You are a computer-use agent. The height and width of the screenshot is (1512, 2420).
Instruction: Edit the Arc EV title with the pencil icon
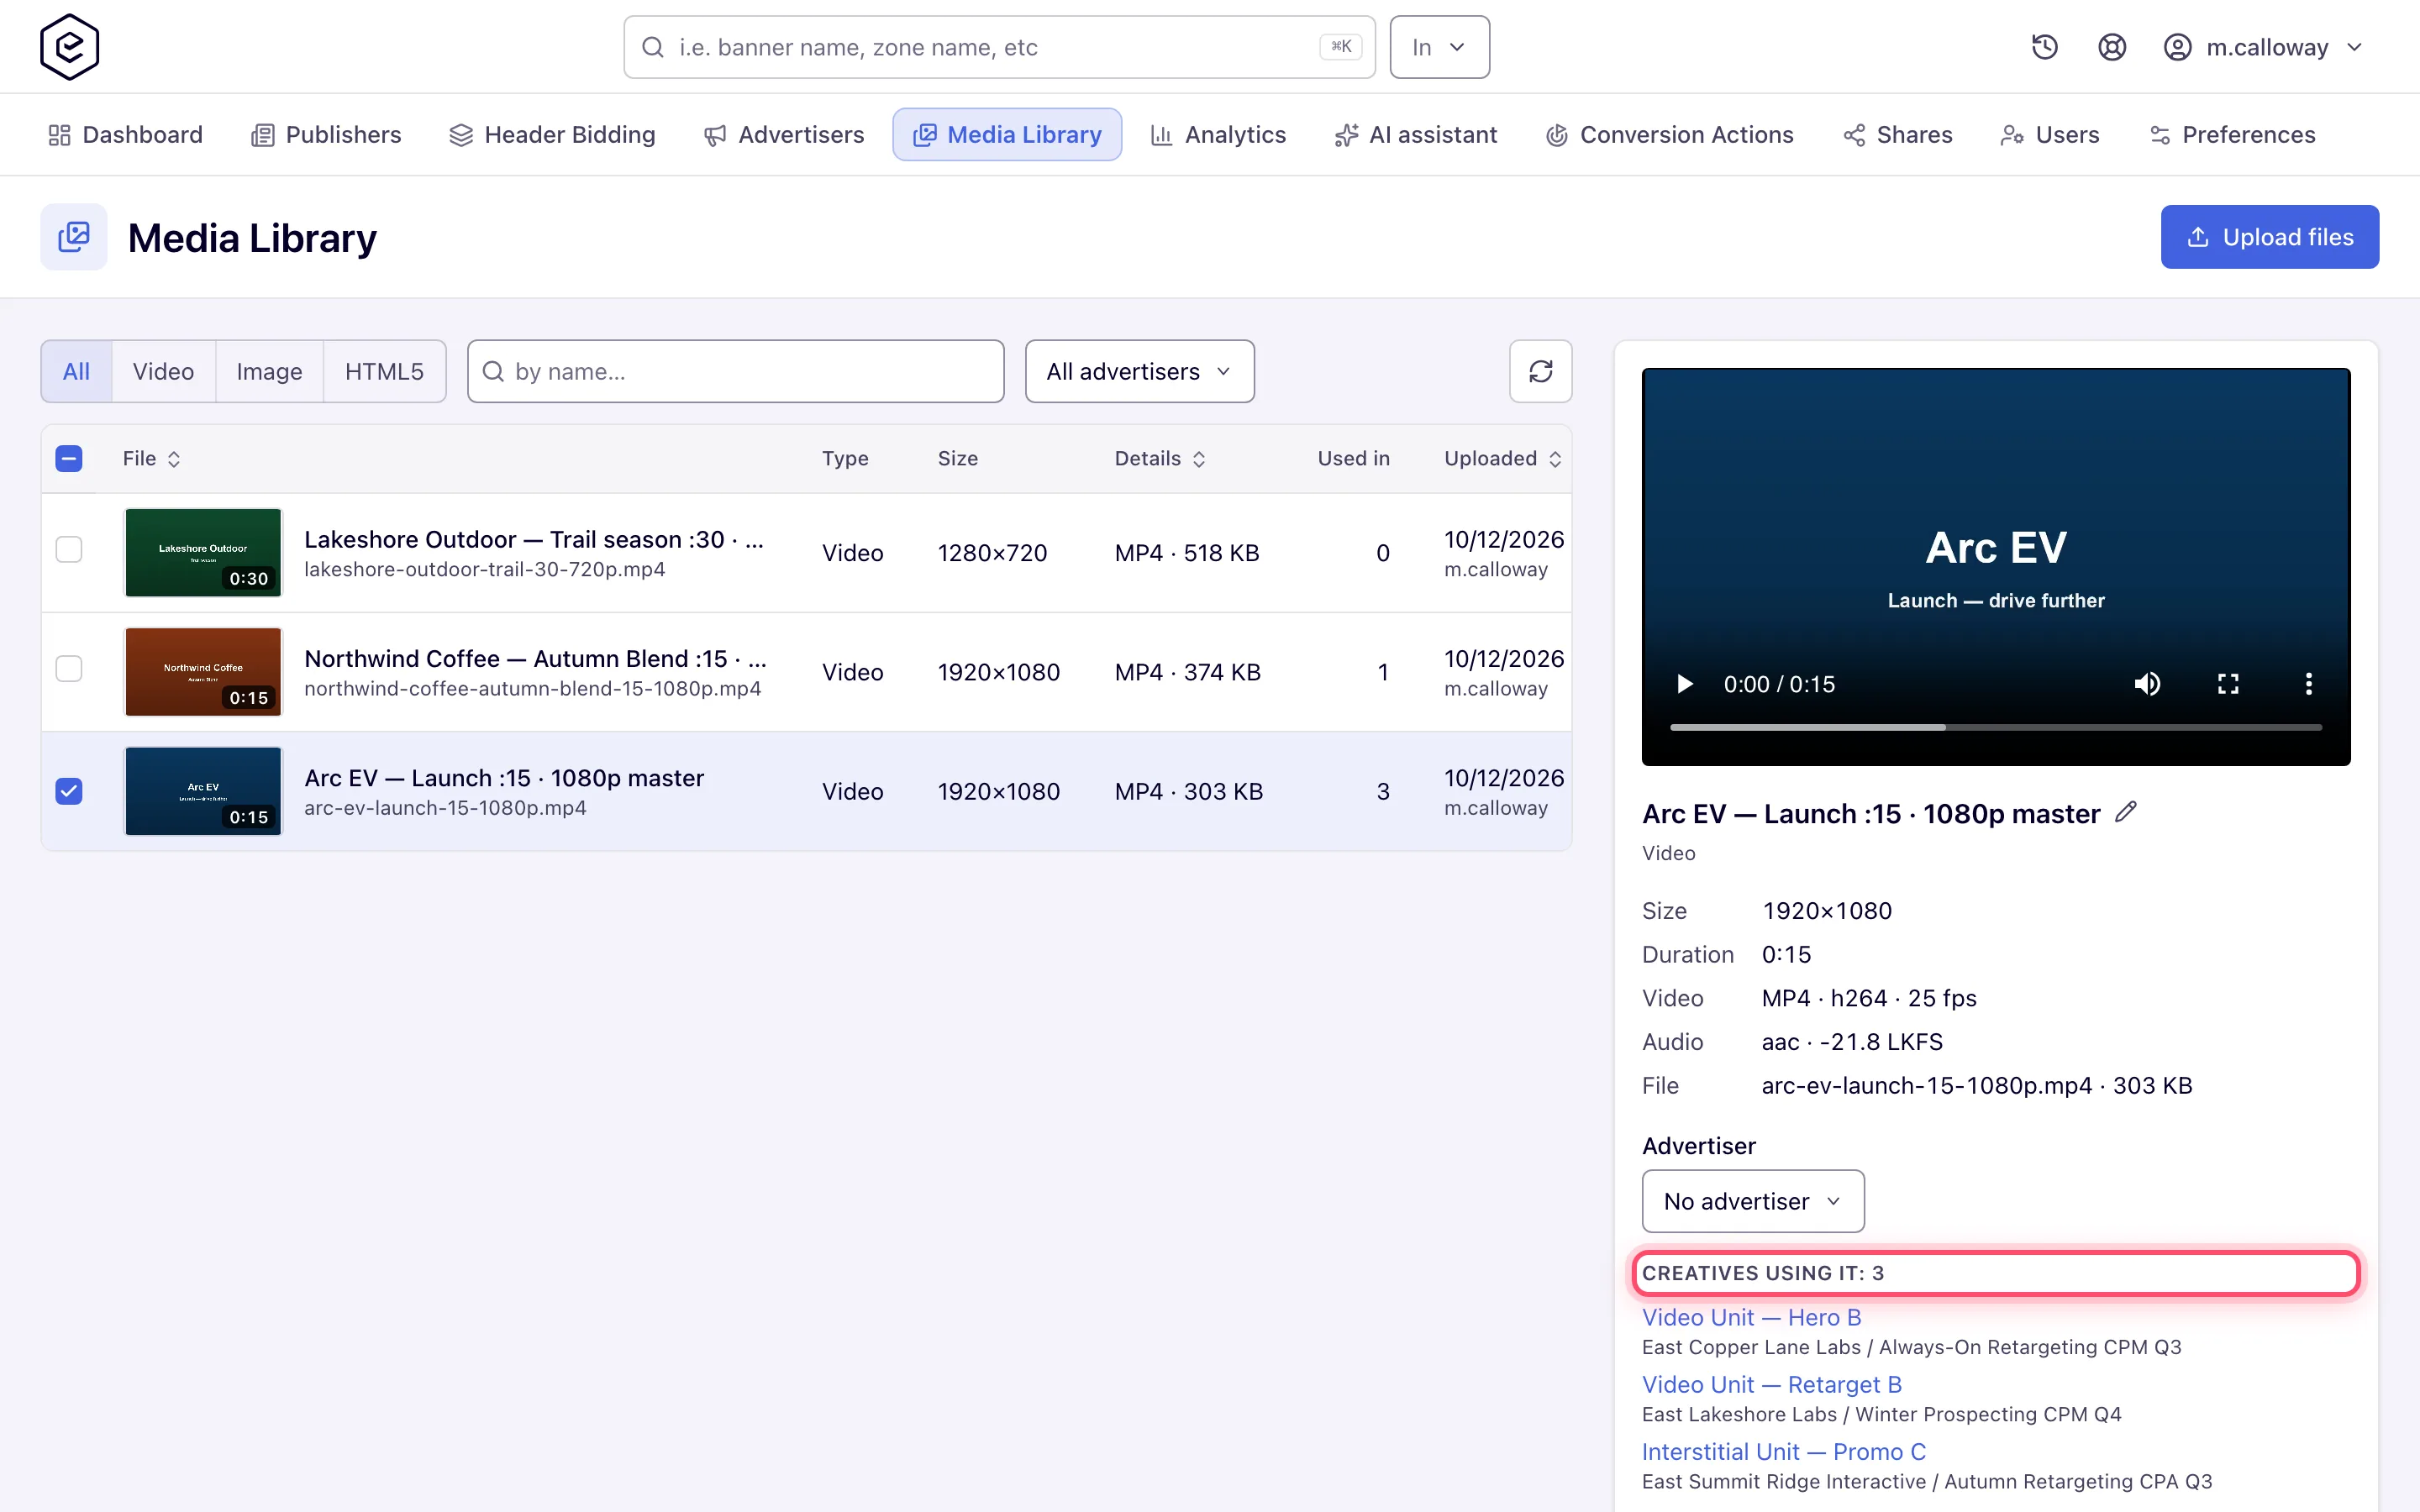tap(2125, 812)
